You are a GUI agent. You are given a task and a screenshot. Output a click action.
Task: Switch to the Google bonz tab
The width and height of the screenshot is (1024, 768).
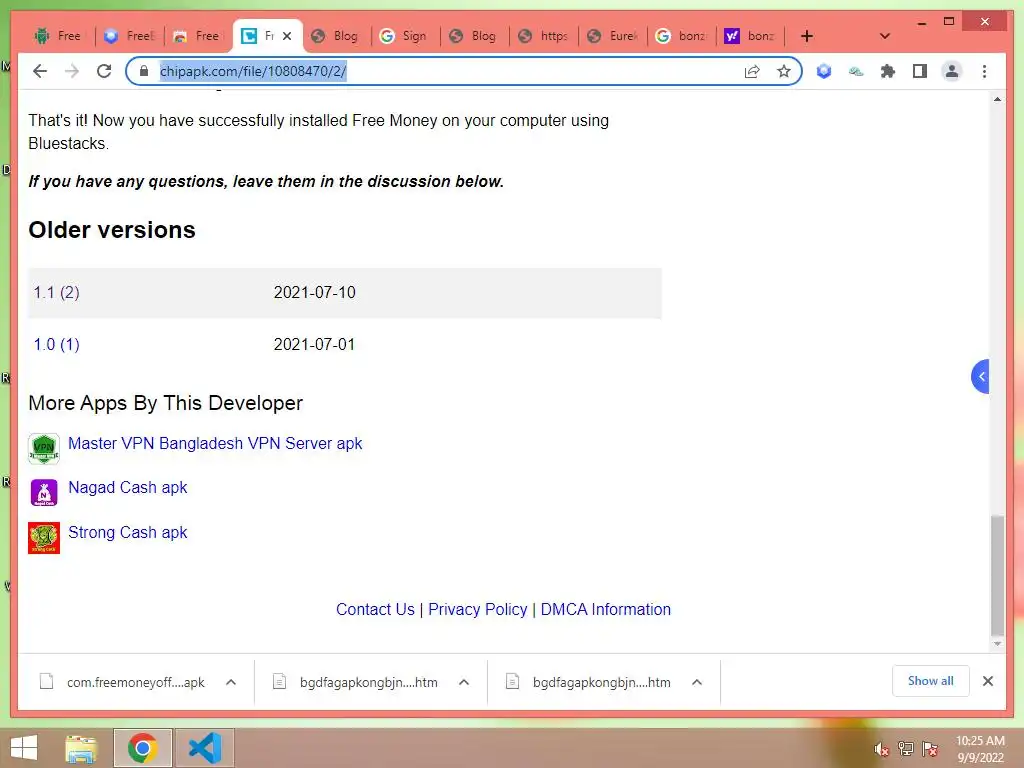coord(682,36)
